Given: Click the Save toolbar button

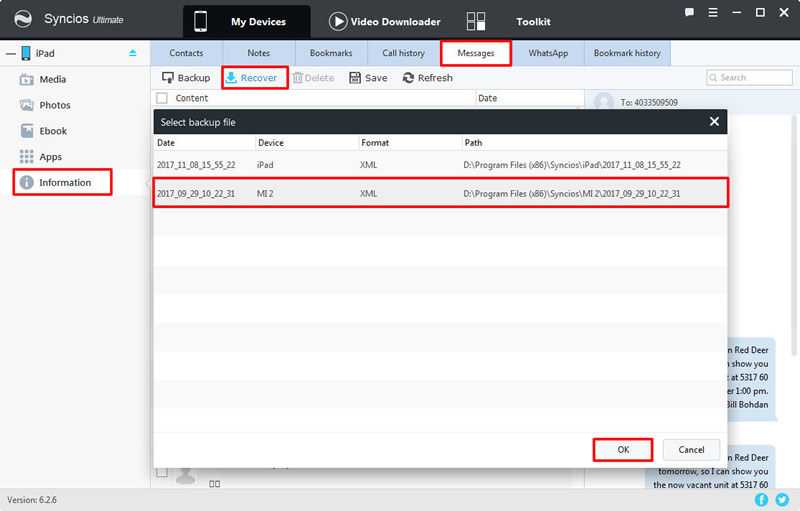Looking at the screenshot, I should [x=368, y=78].
